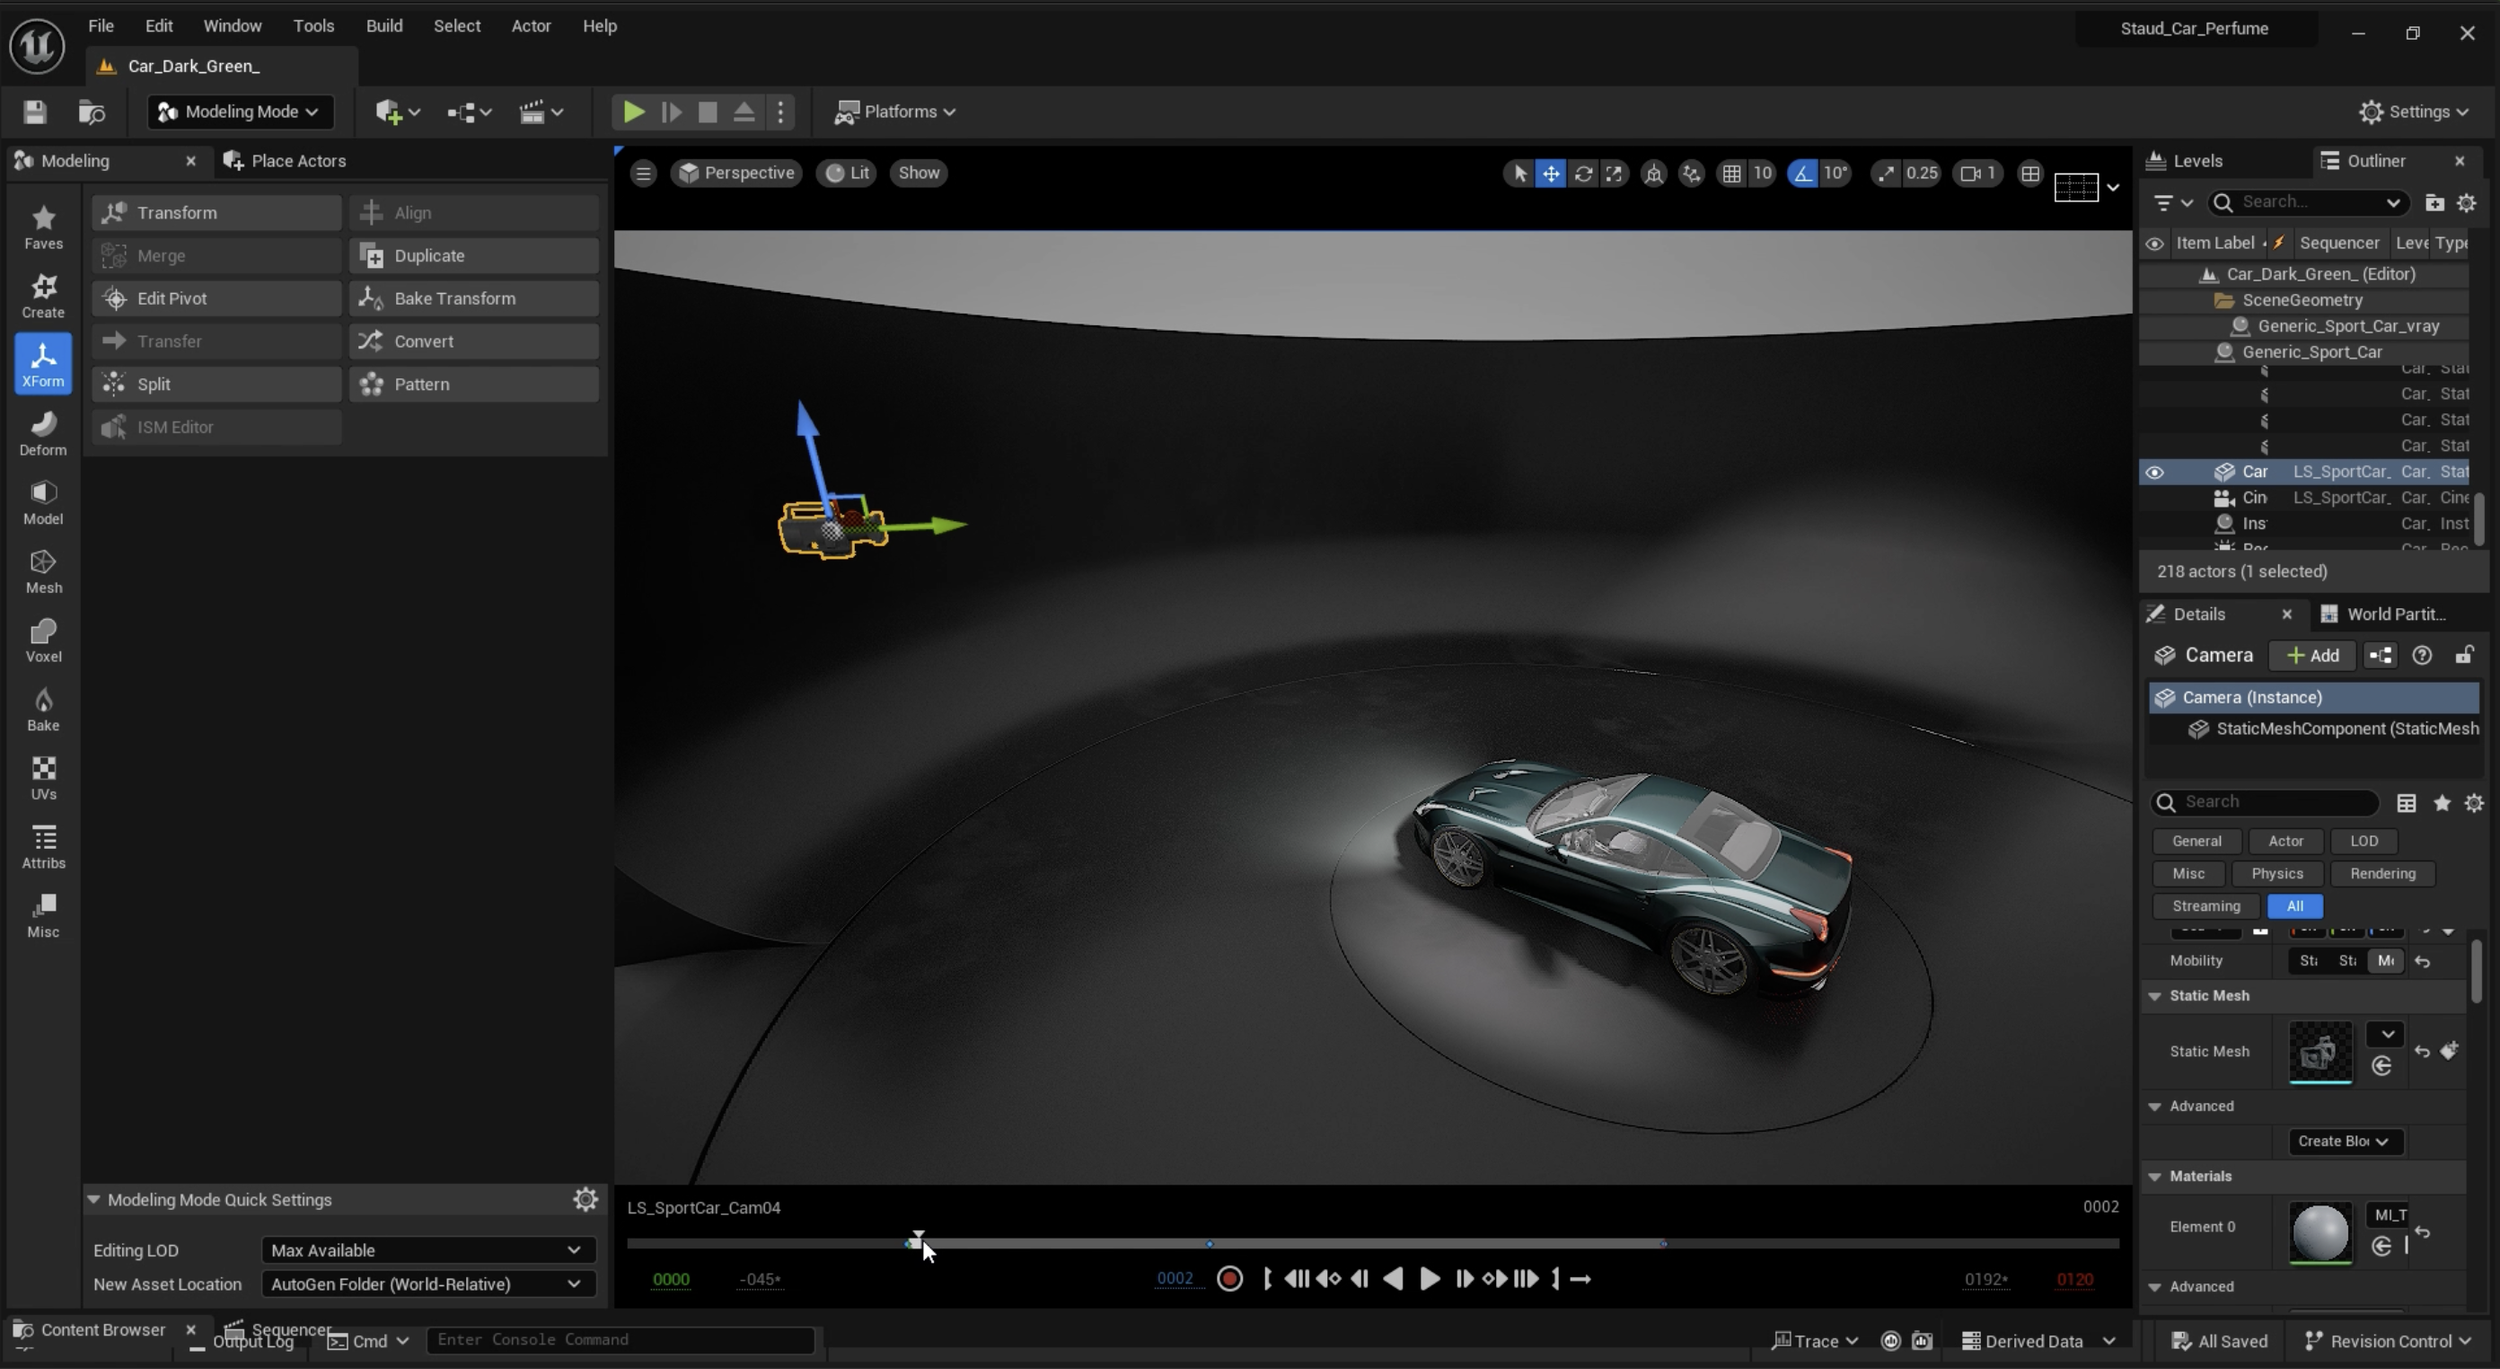Open the Deform modeling category
The height and width of the screenshot is (1369, 2500).
point(43,433)
